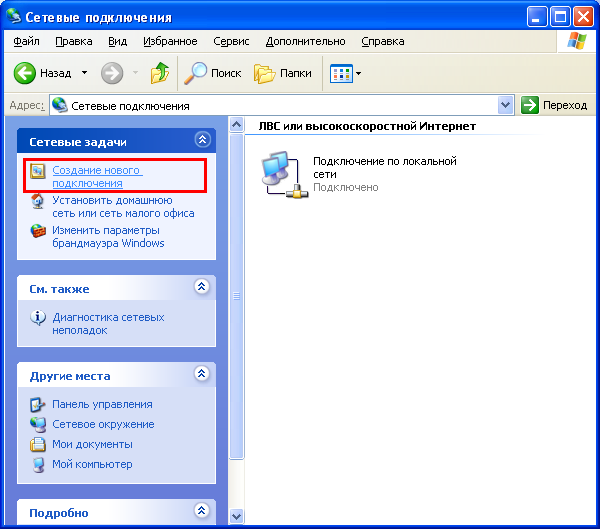This screenshot has width=600, height=529.
Task: Select the local area connection icon
Action: pos(284,175)
